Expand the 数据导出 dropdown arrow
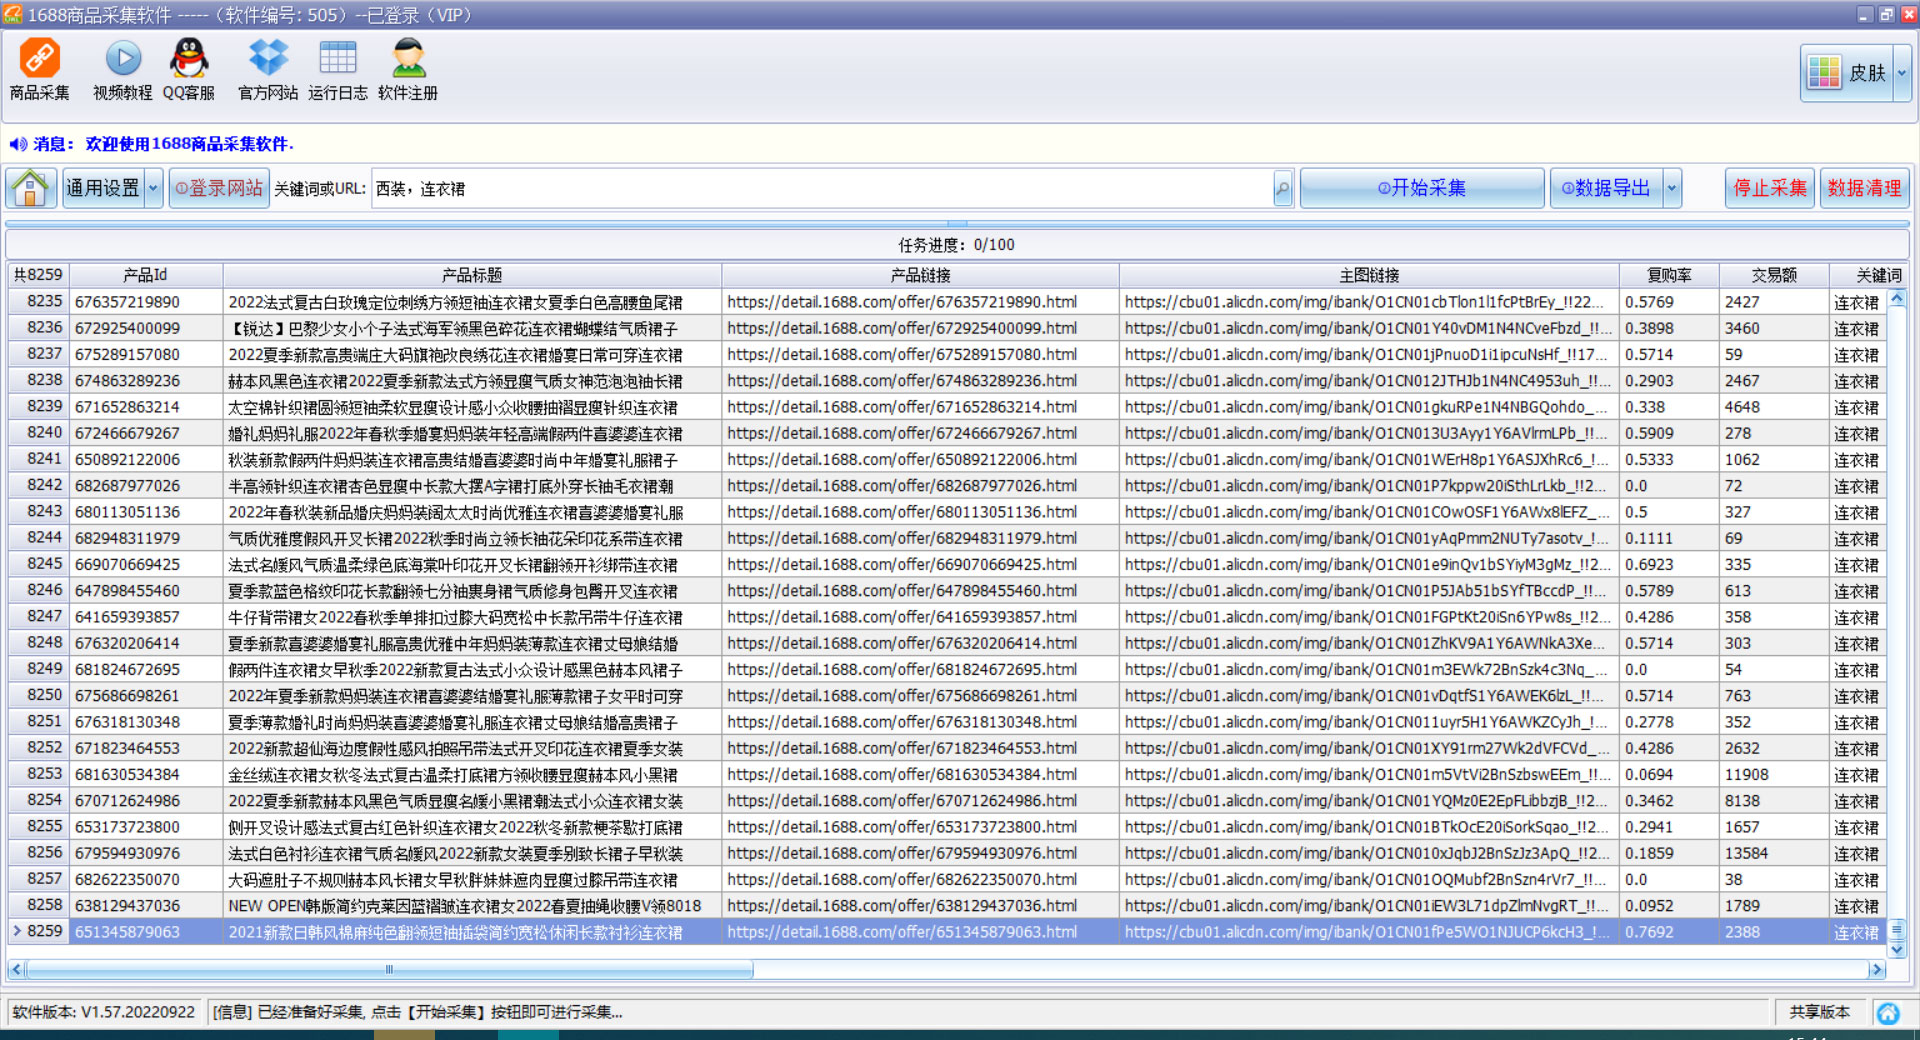 1671,188
